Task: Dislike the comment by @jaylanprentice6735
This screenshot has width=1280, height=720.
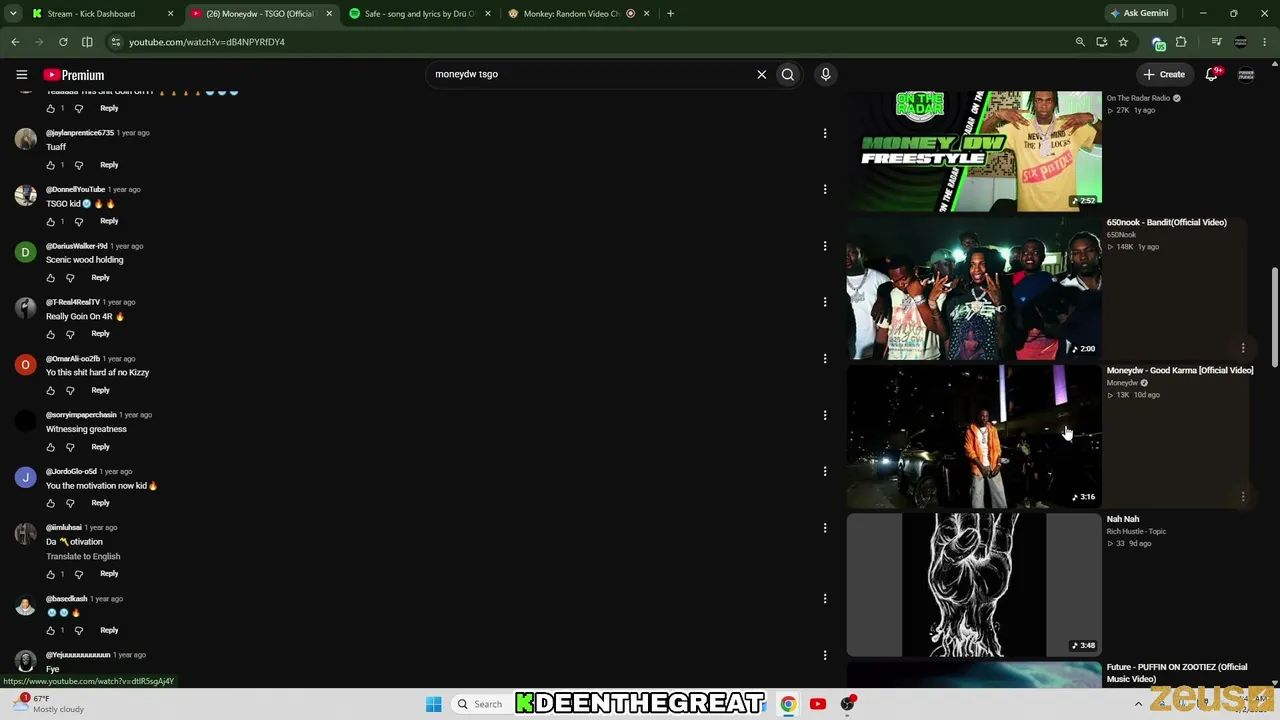Action: [79, 165]
